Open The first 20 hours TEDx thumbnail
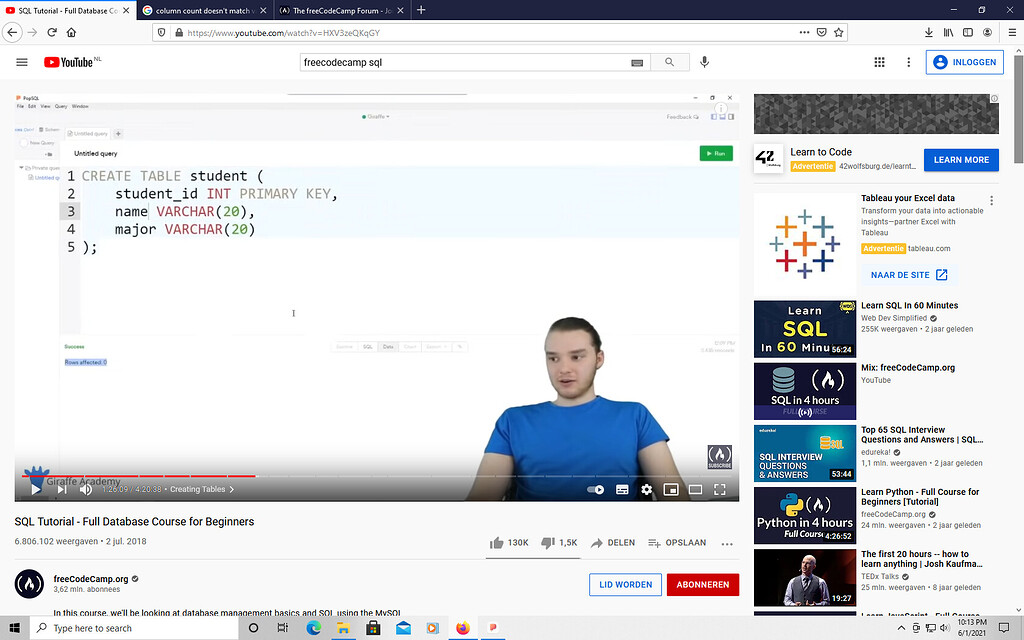1024x640 pixels. click(x=805, y=577)
